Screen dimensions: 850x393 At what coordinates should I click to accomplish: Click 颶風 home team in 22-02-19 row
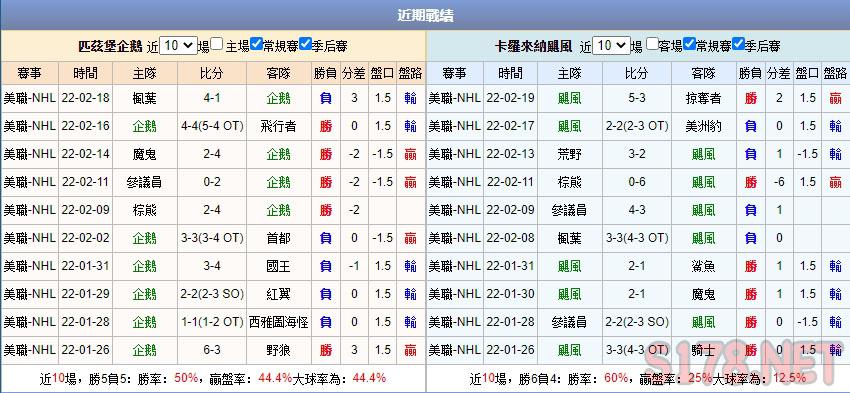(570, 98)
